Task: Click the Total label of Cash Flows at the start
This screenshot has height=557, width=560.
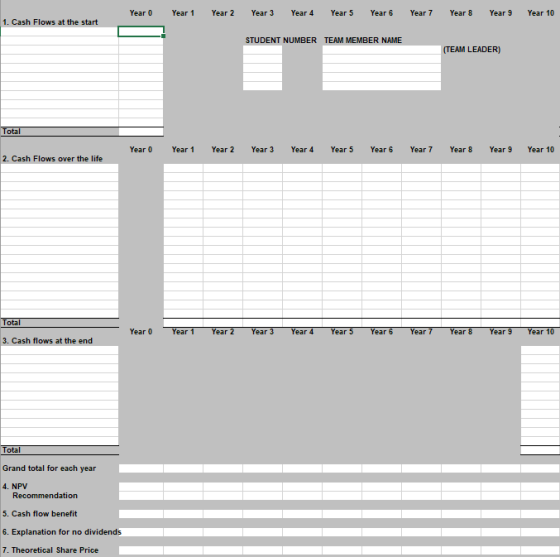Action: [11, 131]
